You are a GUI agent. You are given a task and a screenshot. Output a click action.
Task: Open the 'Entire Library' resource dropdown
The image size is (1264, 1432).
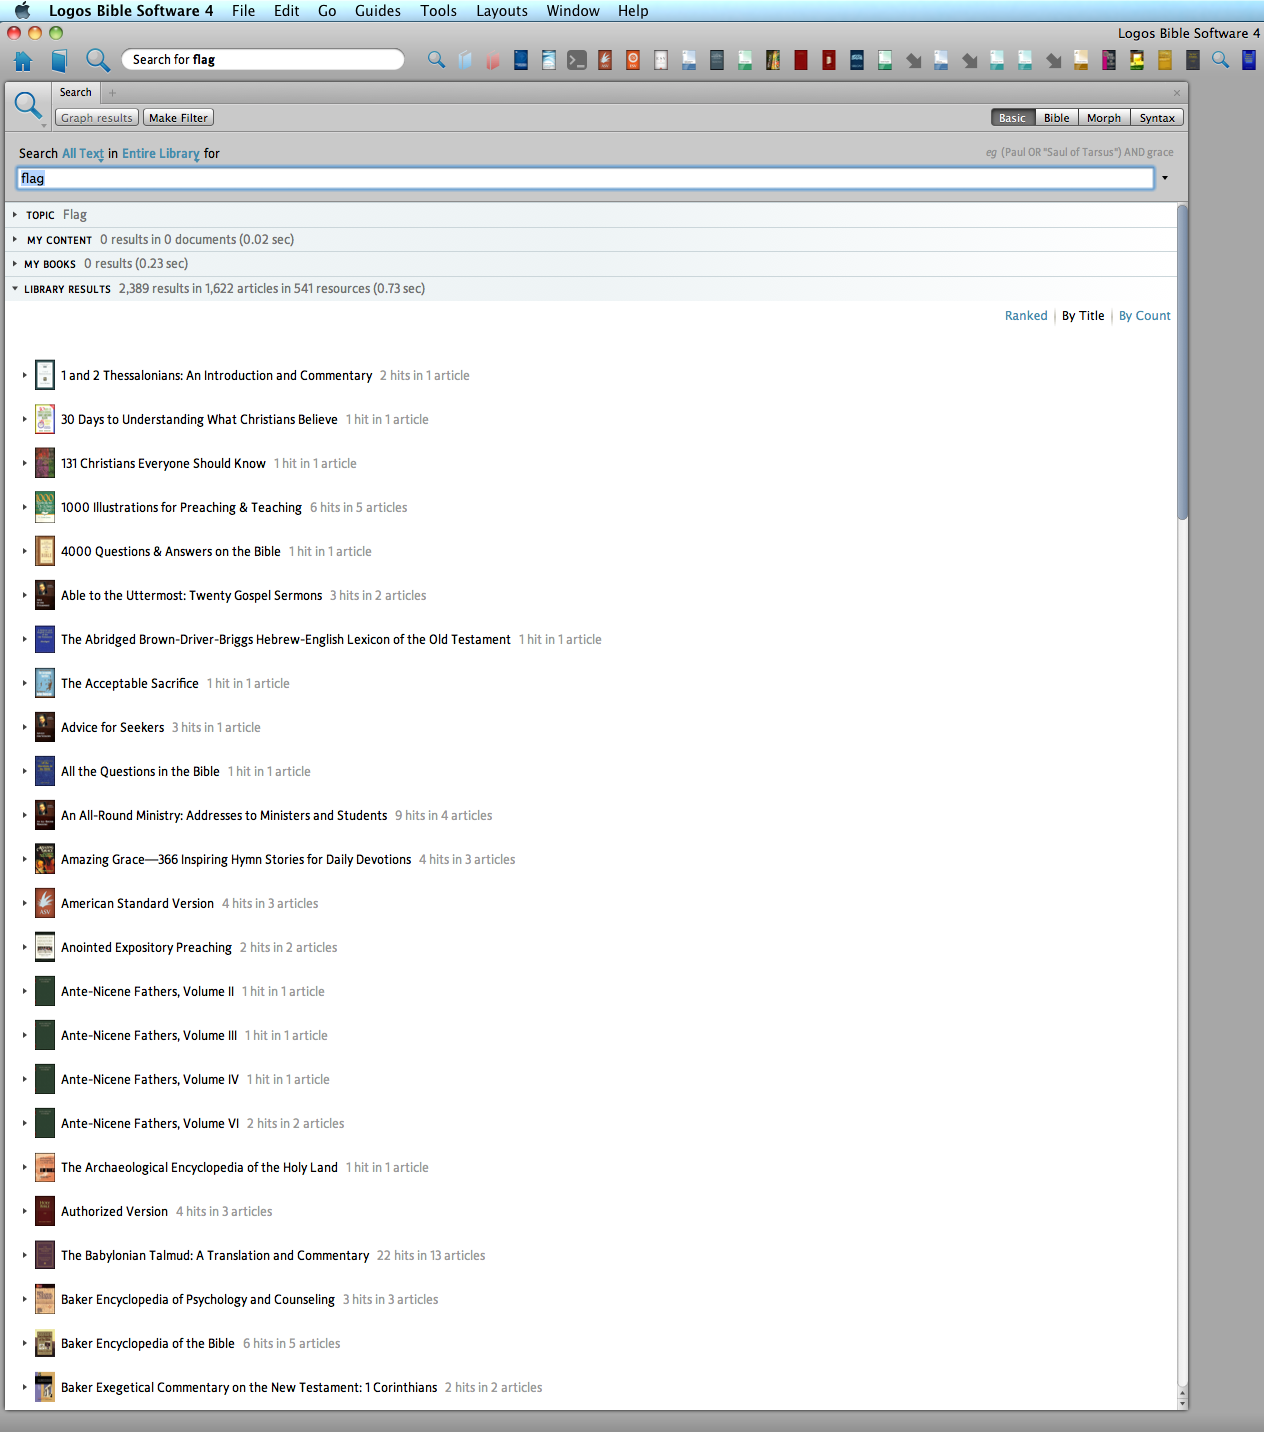(x=161, y=154)
